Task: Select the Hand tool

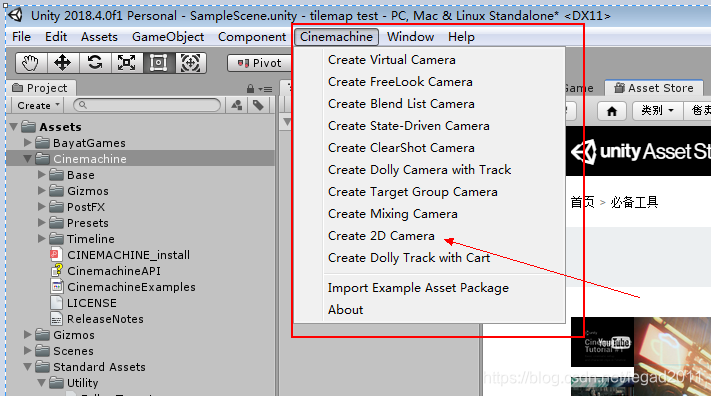Action: (31, 63)
